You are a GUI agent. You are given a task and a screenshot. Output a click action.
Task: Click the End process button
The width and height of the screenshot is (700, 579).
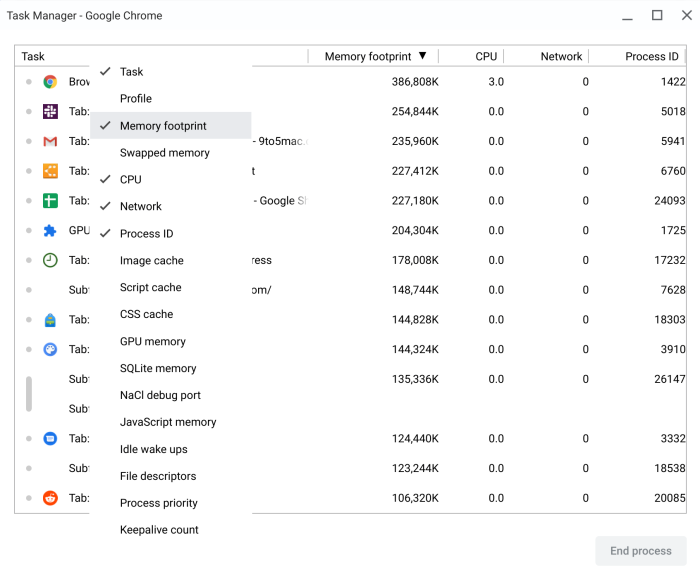pos(640,551)
